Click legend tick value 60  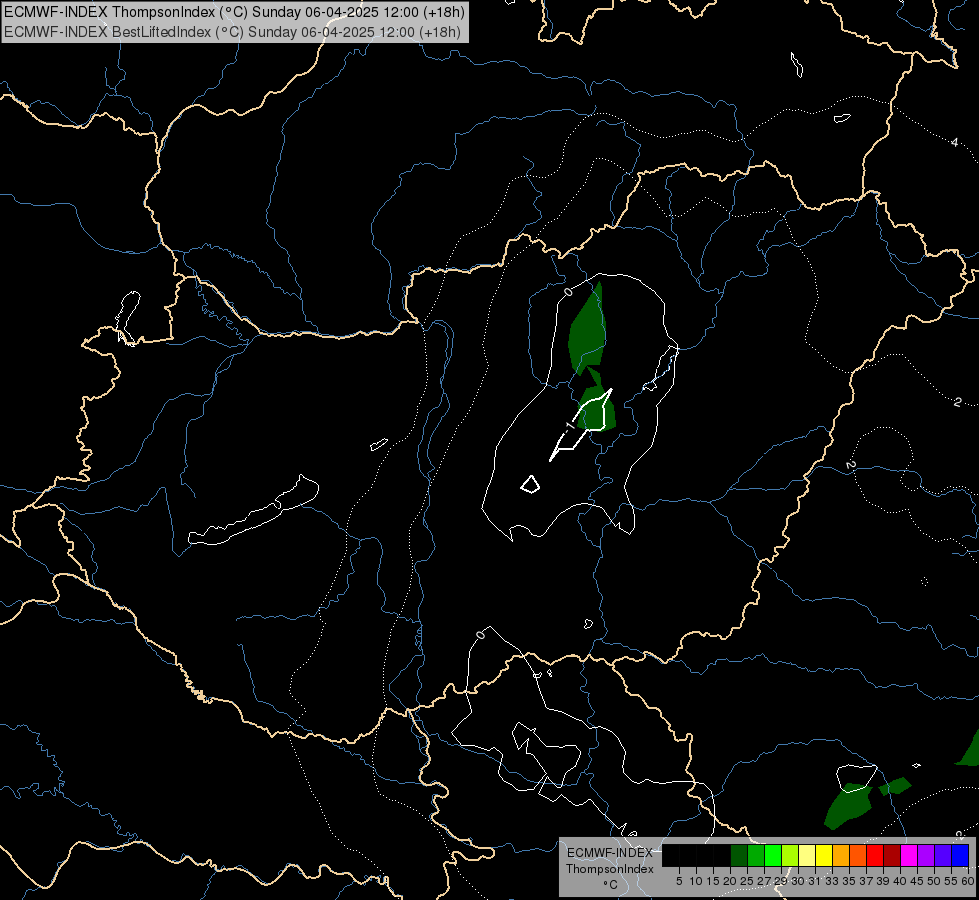tap(968, 881)
